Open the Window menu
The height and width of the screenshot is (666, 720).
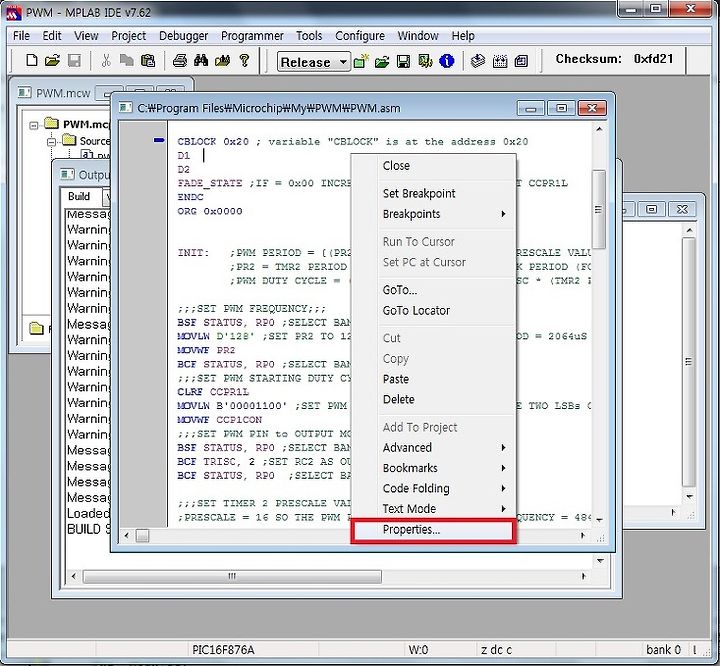coord(418,36)
